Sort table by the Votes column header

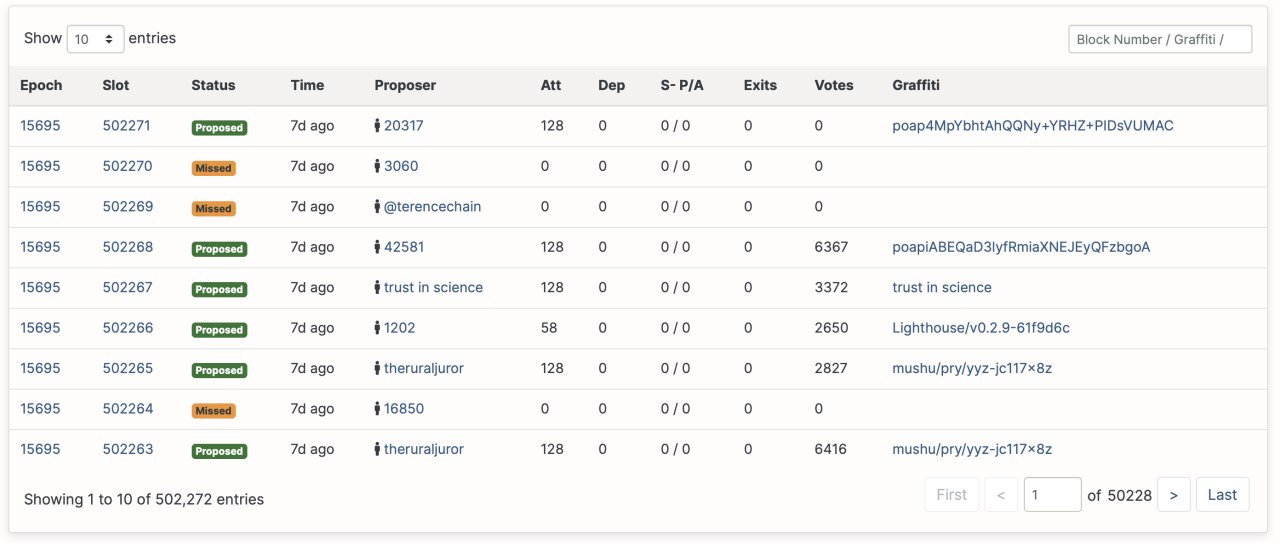point(834,85)
